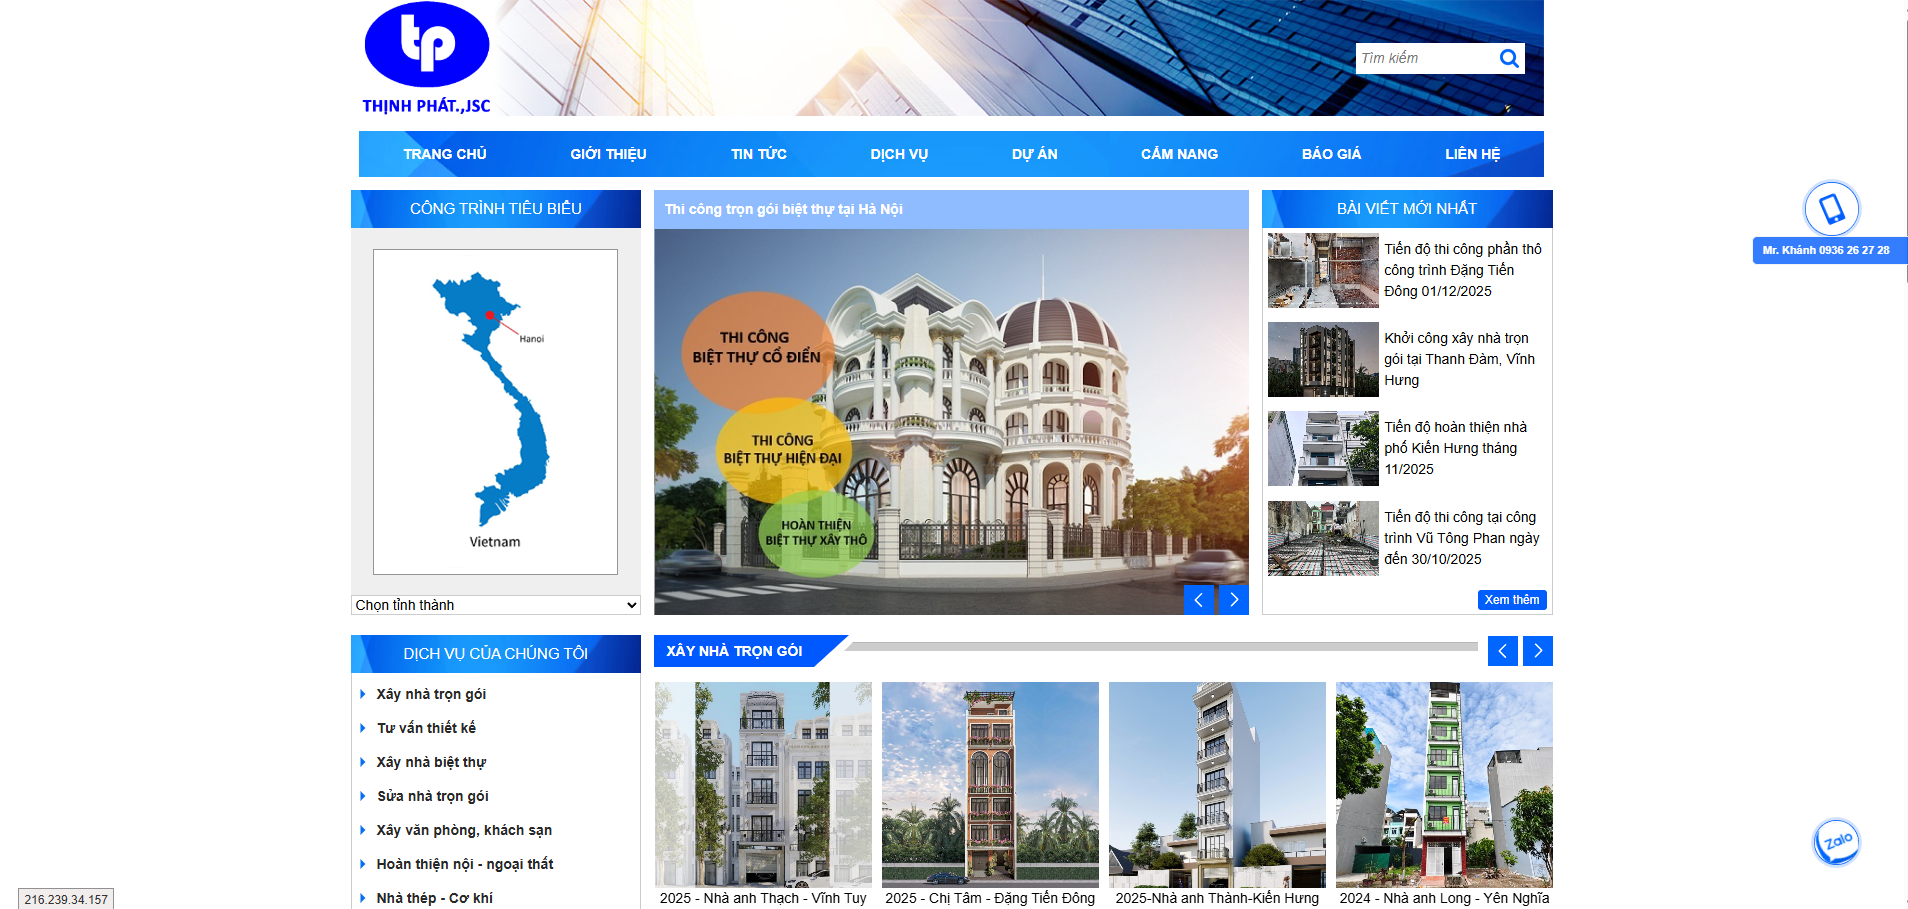Click the Mr. Khánh phone number label
The width and height of the screenshot is (1908, 909).
[1826, 250]
